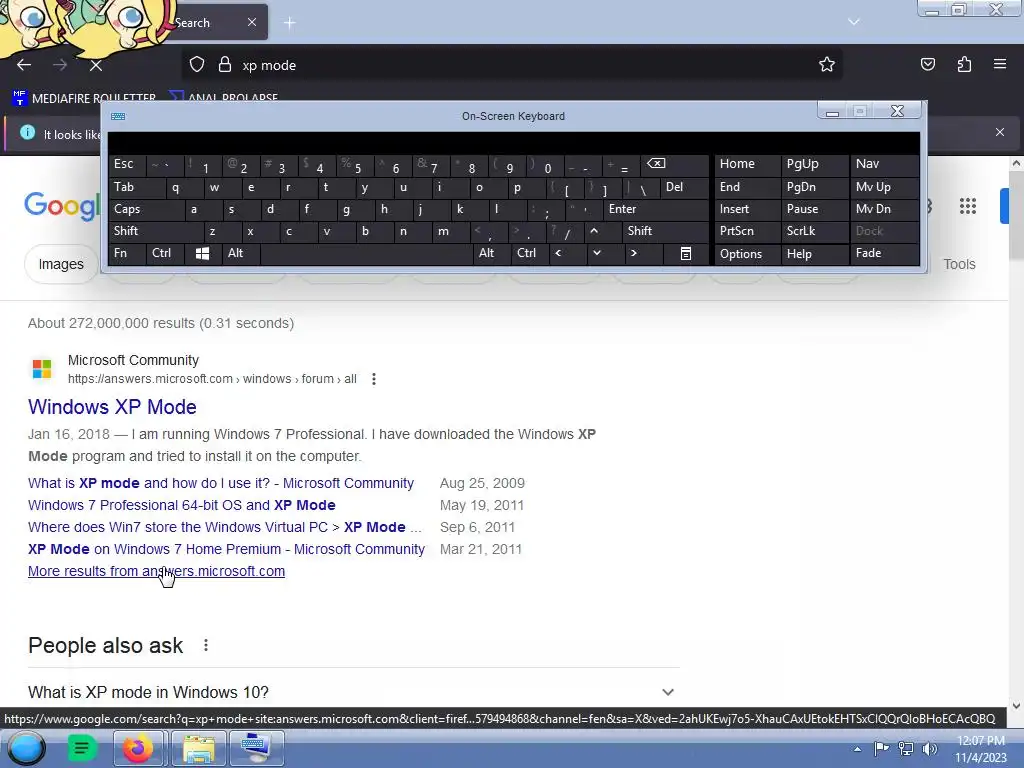Open the Firefox hamburger menu
Screen dimensions: 1024x768
pos(1000,64)
